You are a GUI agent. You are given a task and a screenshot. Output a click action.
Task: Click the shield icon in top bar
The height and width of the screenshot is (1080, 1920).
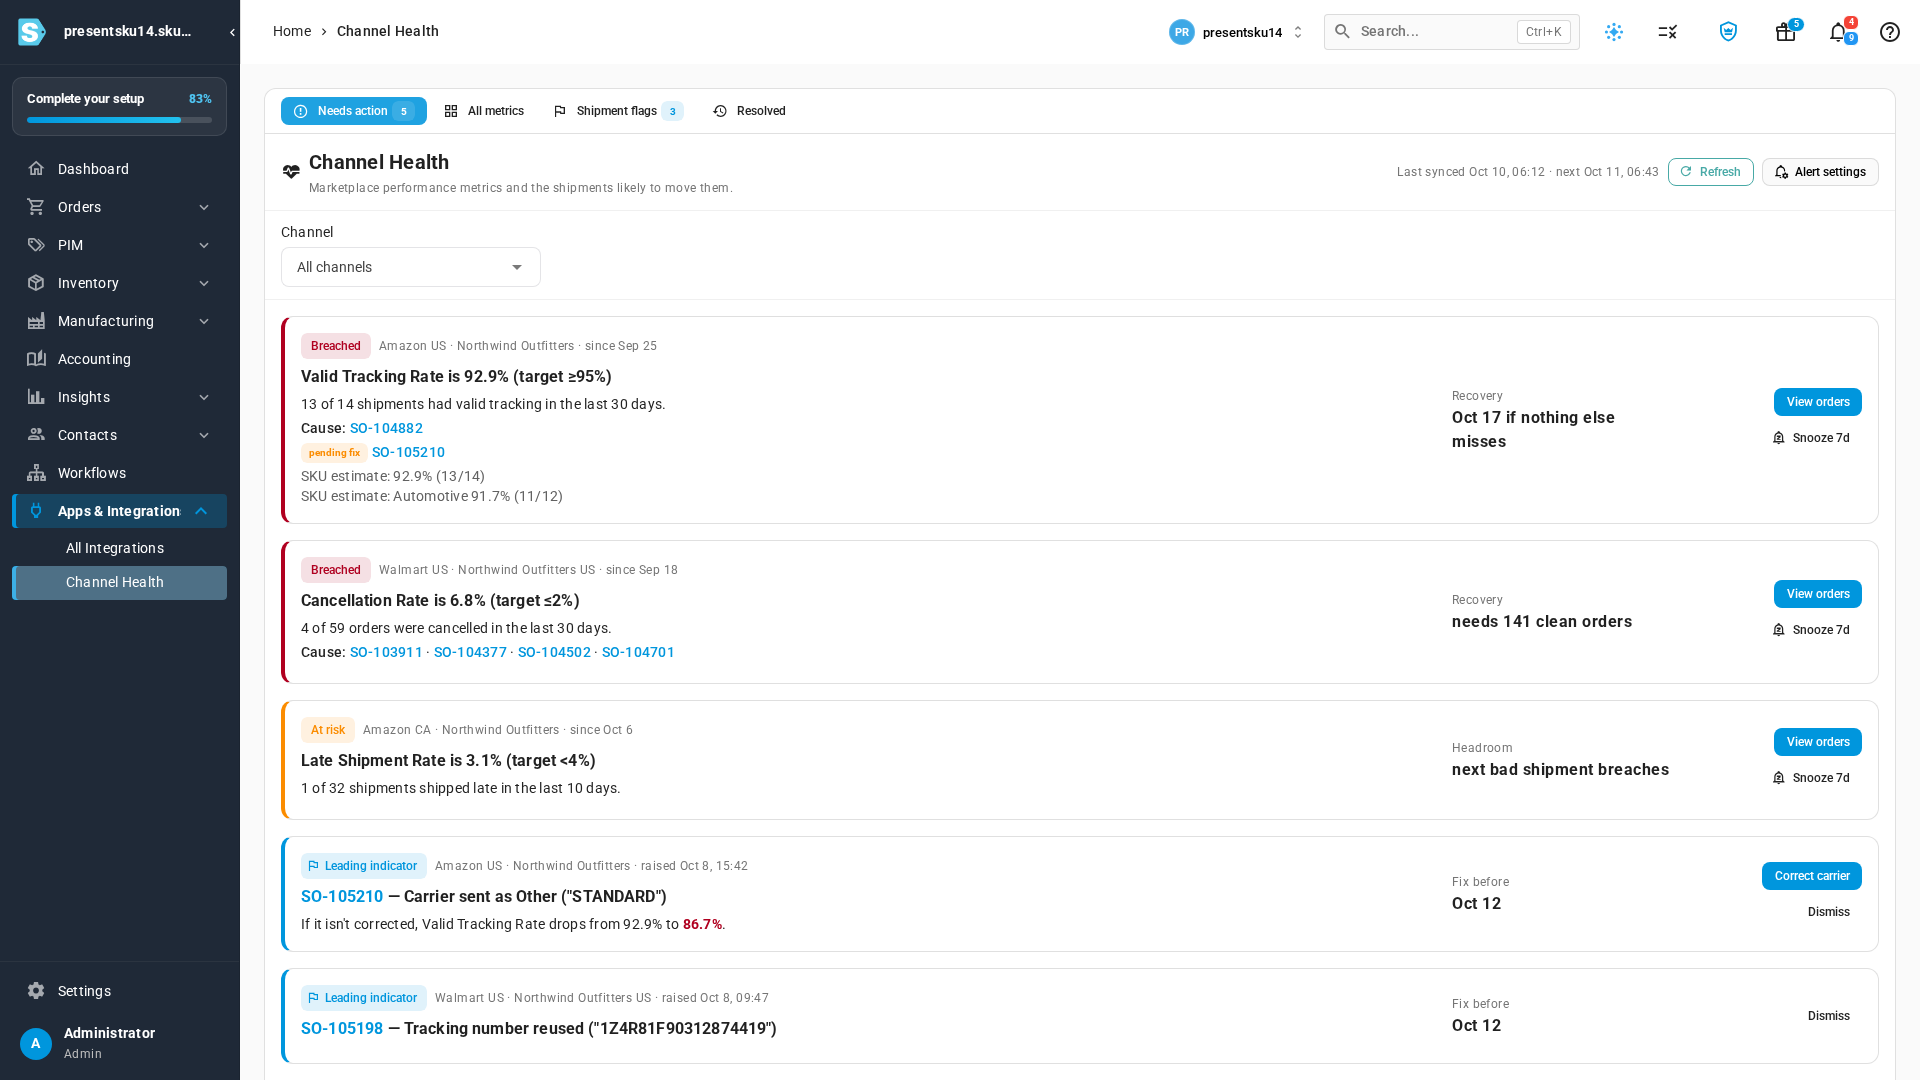[1728, 32]
